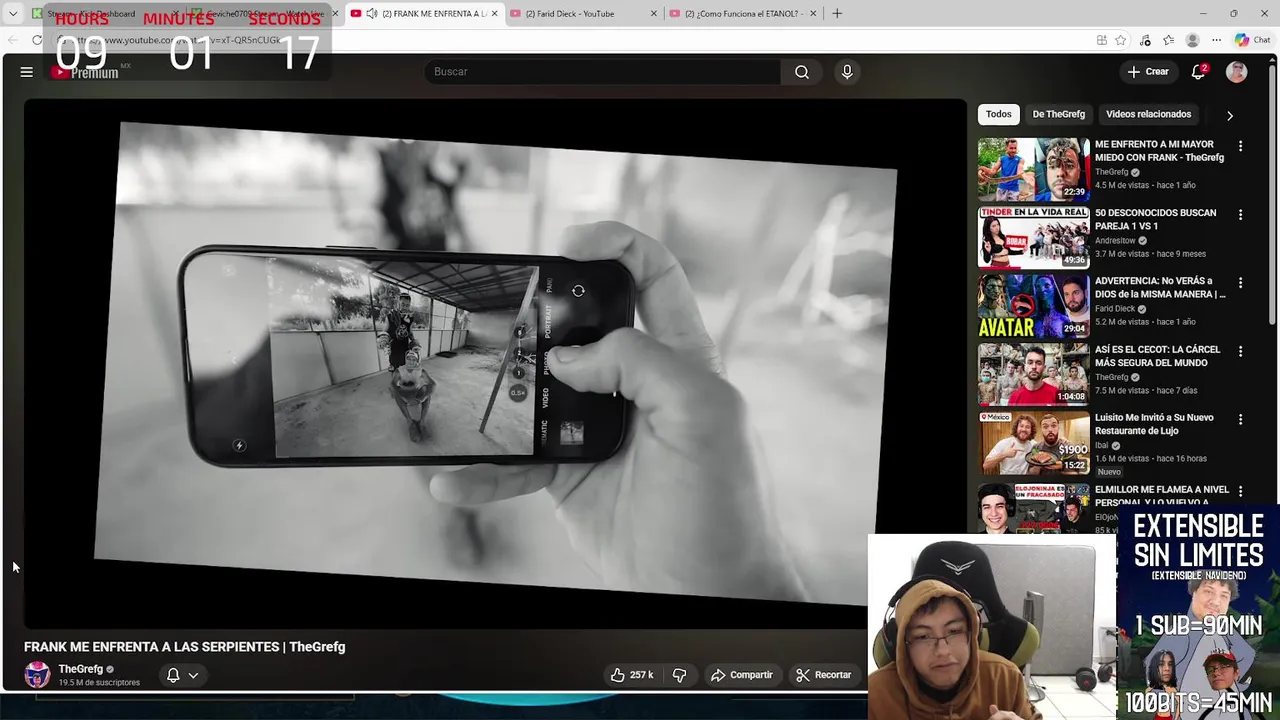The width and height of the screenshot is (1280, 720).
Task: Open title ASÍ ES EL CECOT
Action: coord(1158,356)
